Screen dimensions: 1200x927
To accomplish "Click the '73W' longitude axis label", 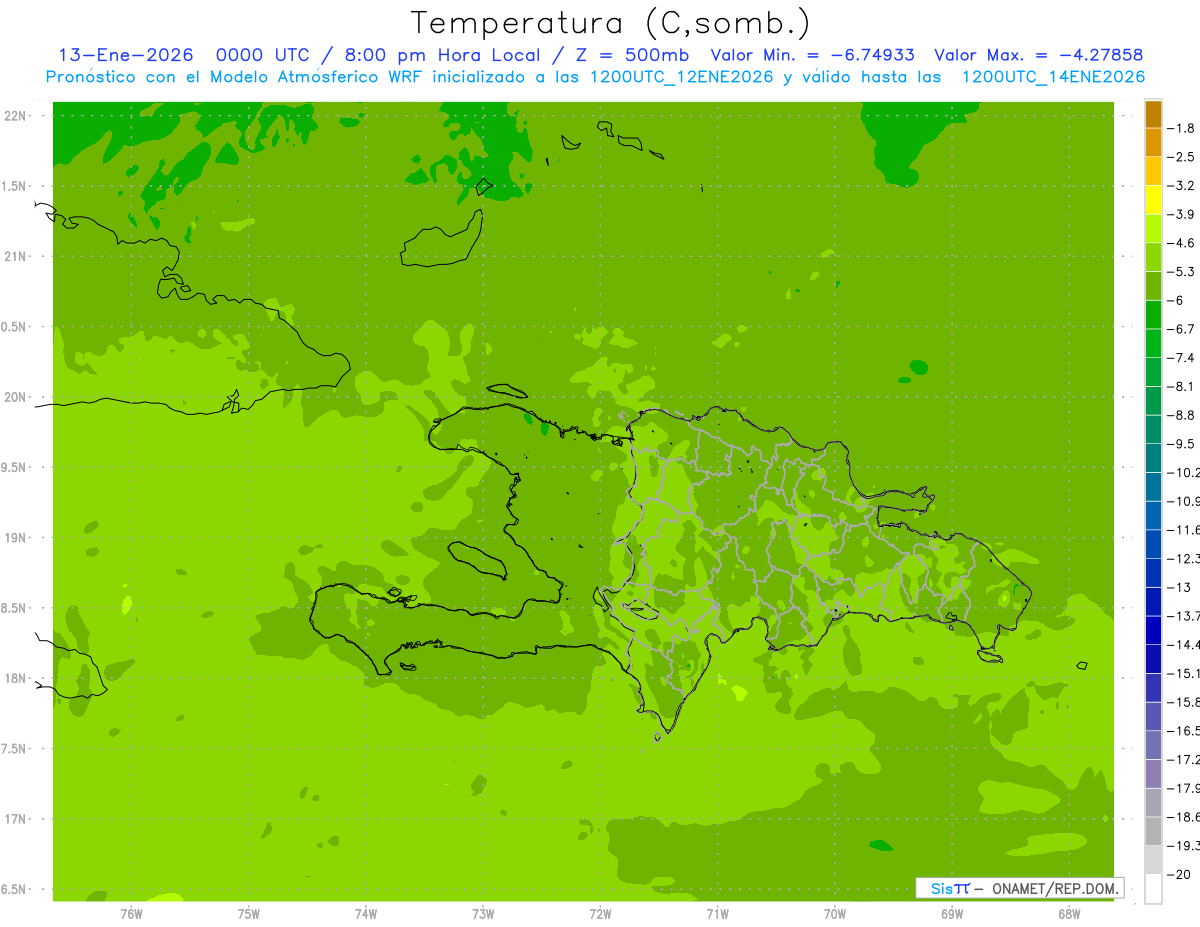I will [483, 913].
